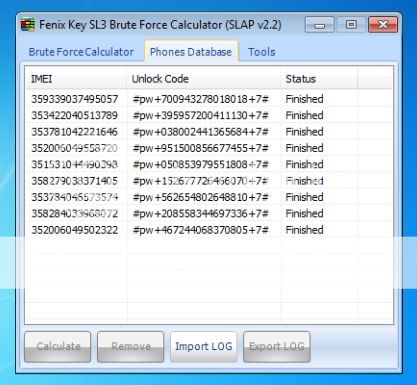
Task: Sort by the Unlock Code column header
Action: pyautogui.click(x=203, y=79)
